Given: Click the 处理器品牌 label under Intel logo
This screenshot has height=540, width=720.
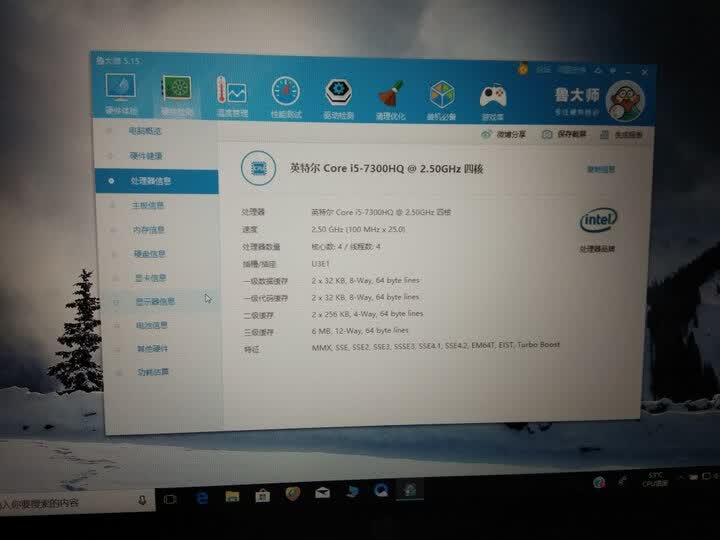Looking at the screenshot, I should [x=597, y=249].
